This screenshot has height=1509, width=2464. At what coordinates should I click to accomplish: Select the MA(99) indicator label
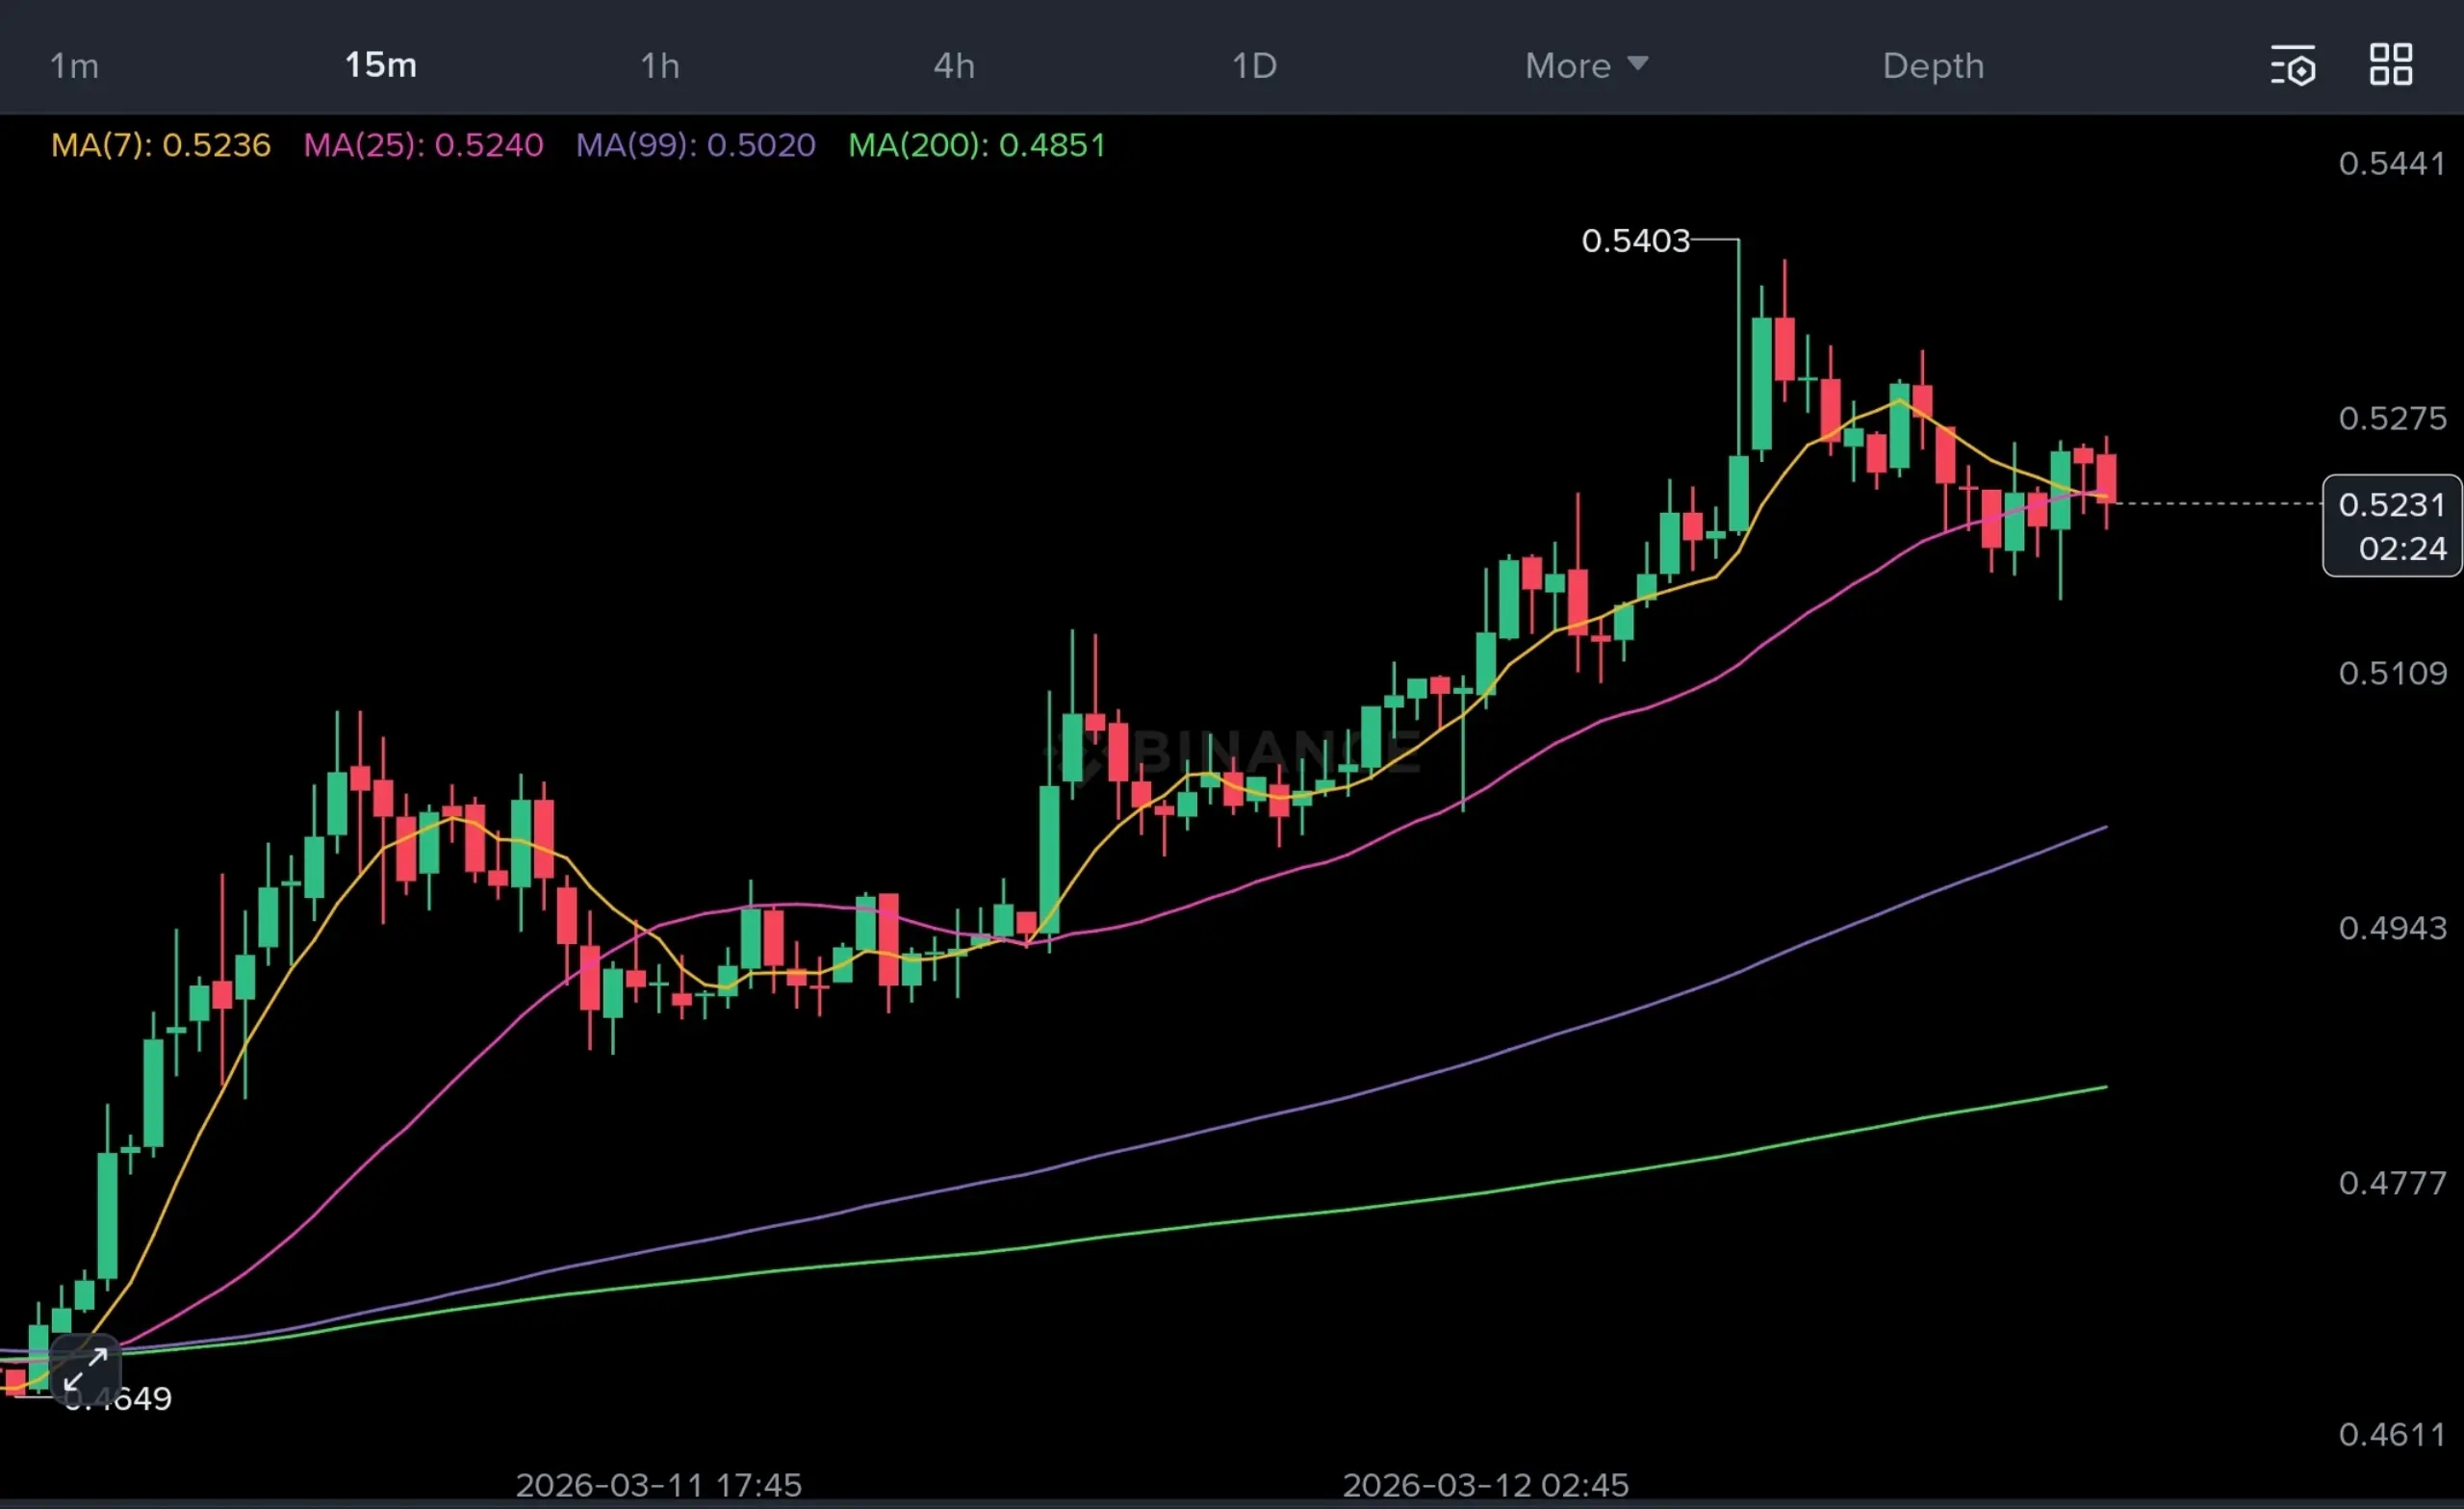(695, 145)
